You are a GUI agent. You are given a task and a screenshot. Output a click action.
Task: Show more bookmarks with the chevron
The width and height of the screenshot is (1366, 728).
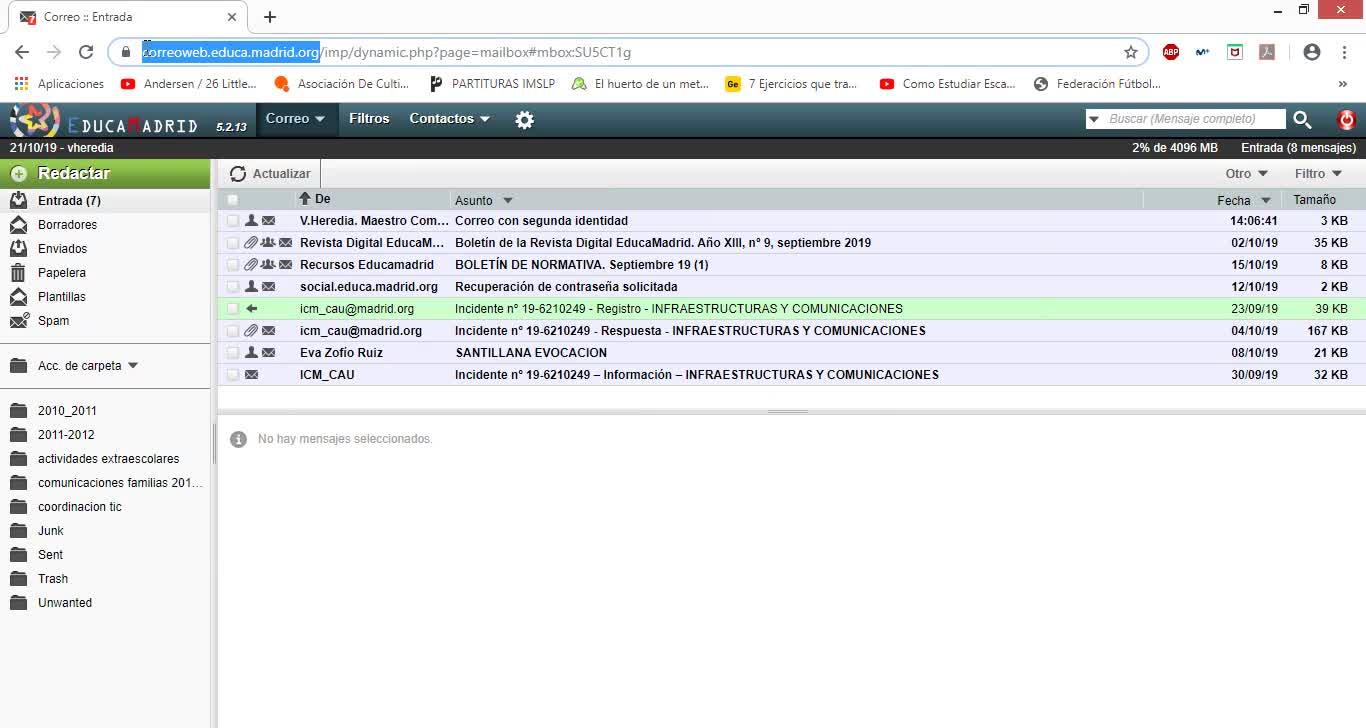tap(1343, 84)
